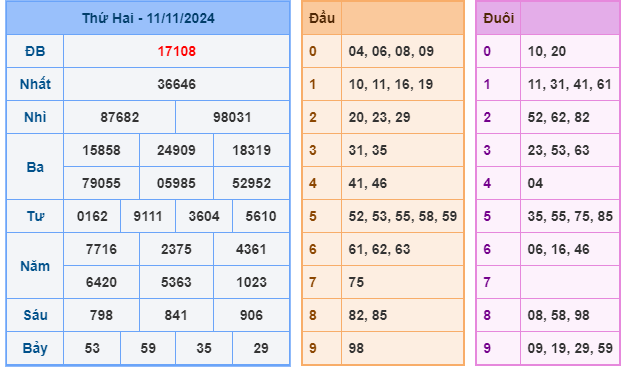Click Đuôi row values 23, 53, 63

[x=559, y=150]
